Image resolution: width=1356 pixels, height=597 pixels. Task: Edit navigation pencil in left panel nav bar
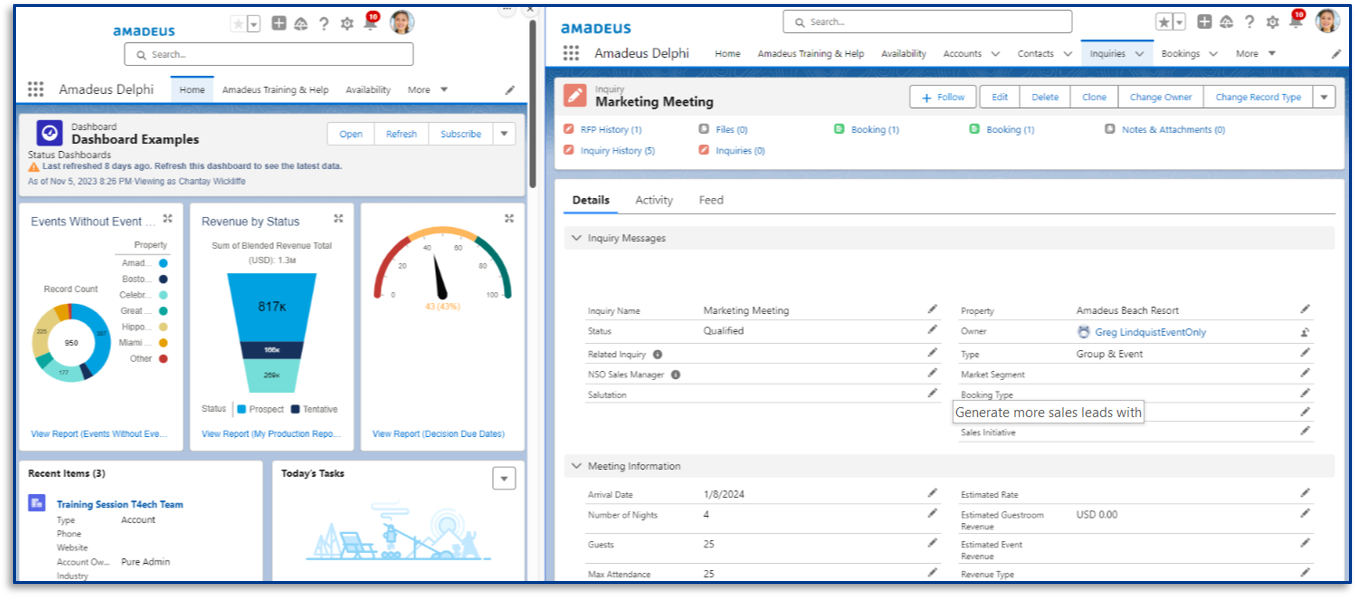(x=510, y=90)
